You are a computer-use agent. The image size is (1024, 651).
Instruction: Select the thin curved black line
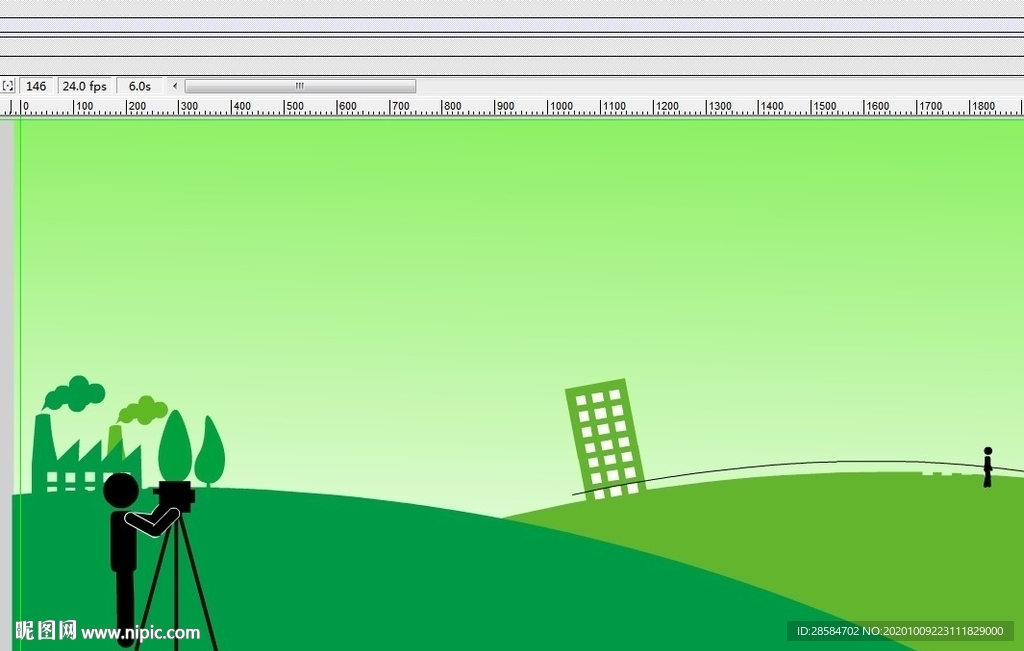pyautogui.click(x=798, y=468)
